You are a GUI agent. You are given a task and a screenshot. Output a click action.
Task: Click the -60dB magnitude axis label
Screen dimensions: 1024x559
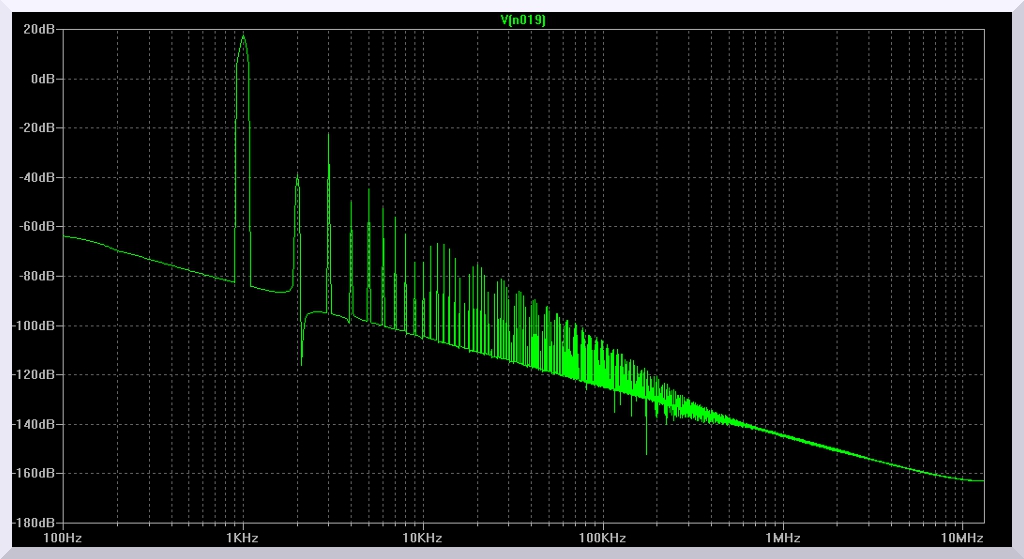36,226
